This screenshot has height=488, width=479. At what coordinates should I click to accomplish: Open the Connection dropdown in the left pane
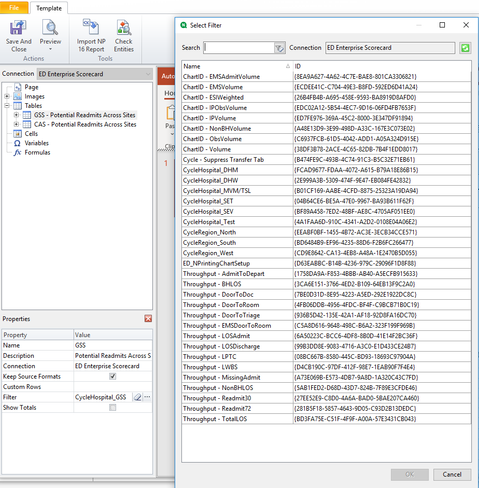click(94, 74)
